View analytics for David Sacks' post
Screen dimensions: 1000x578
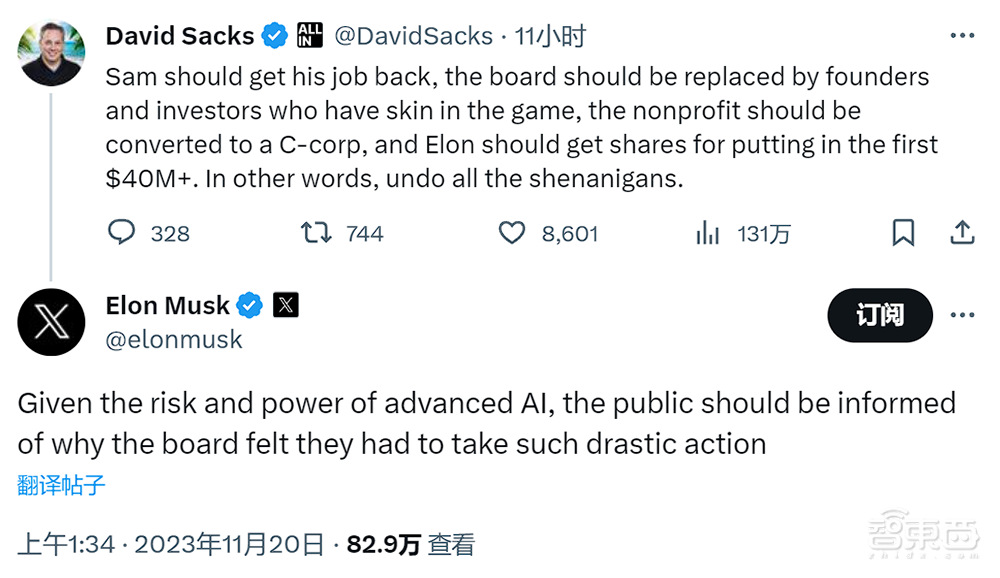[708, 233]
